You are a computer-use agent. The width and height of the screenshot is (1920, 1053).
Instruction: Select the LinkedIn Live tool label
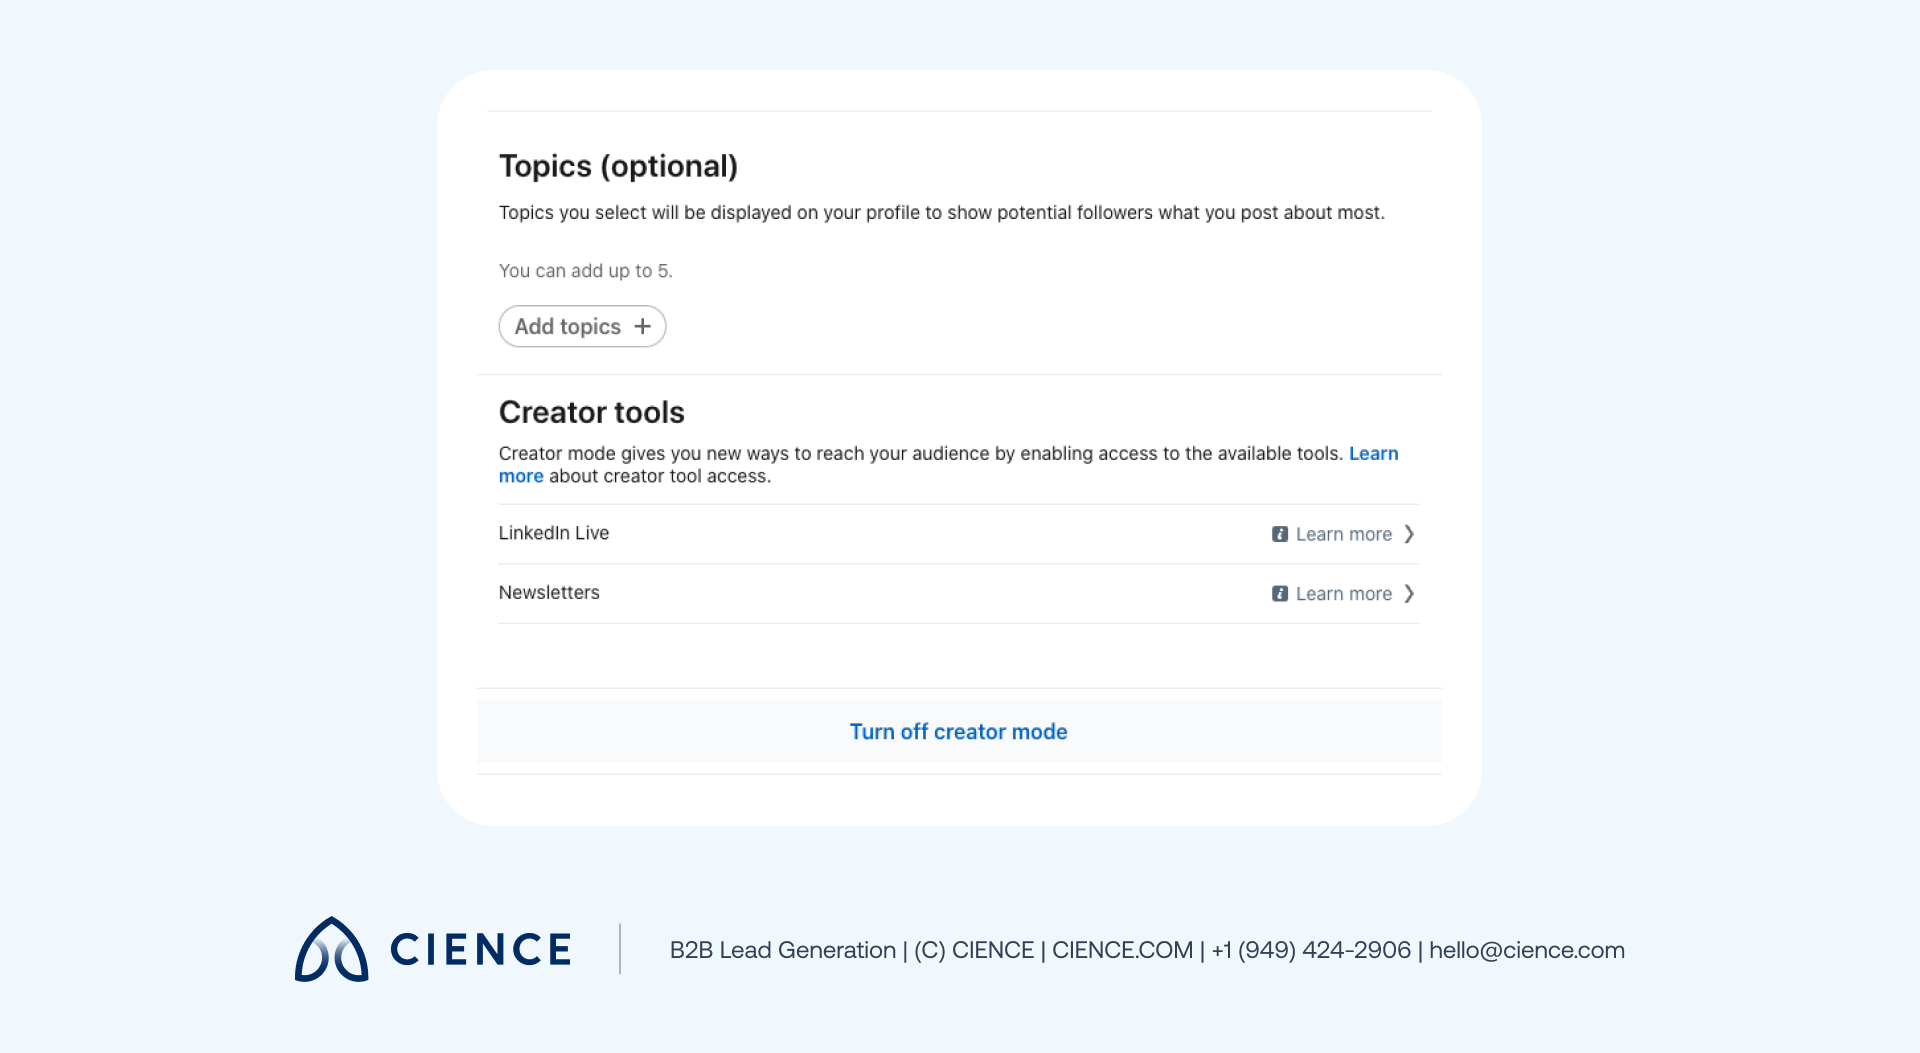coord(553,533)
